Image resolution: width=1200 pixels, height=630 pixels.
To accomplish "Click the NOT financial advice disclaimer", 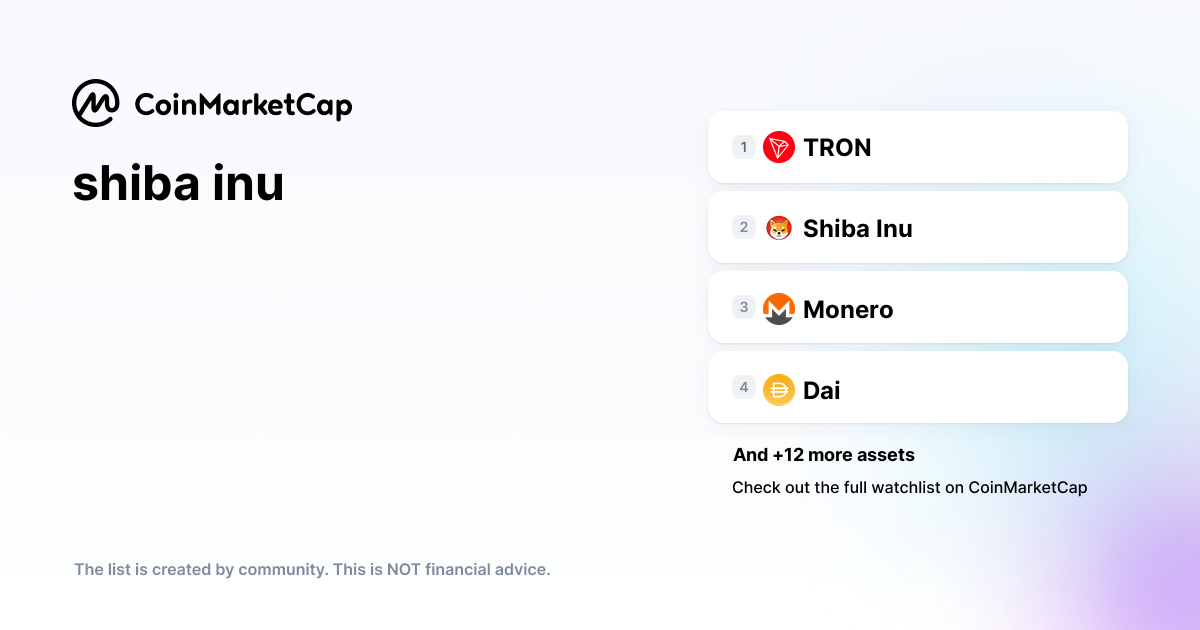I will [x=312, y=570].
